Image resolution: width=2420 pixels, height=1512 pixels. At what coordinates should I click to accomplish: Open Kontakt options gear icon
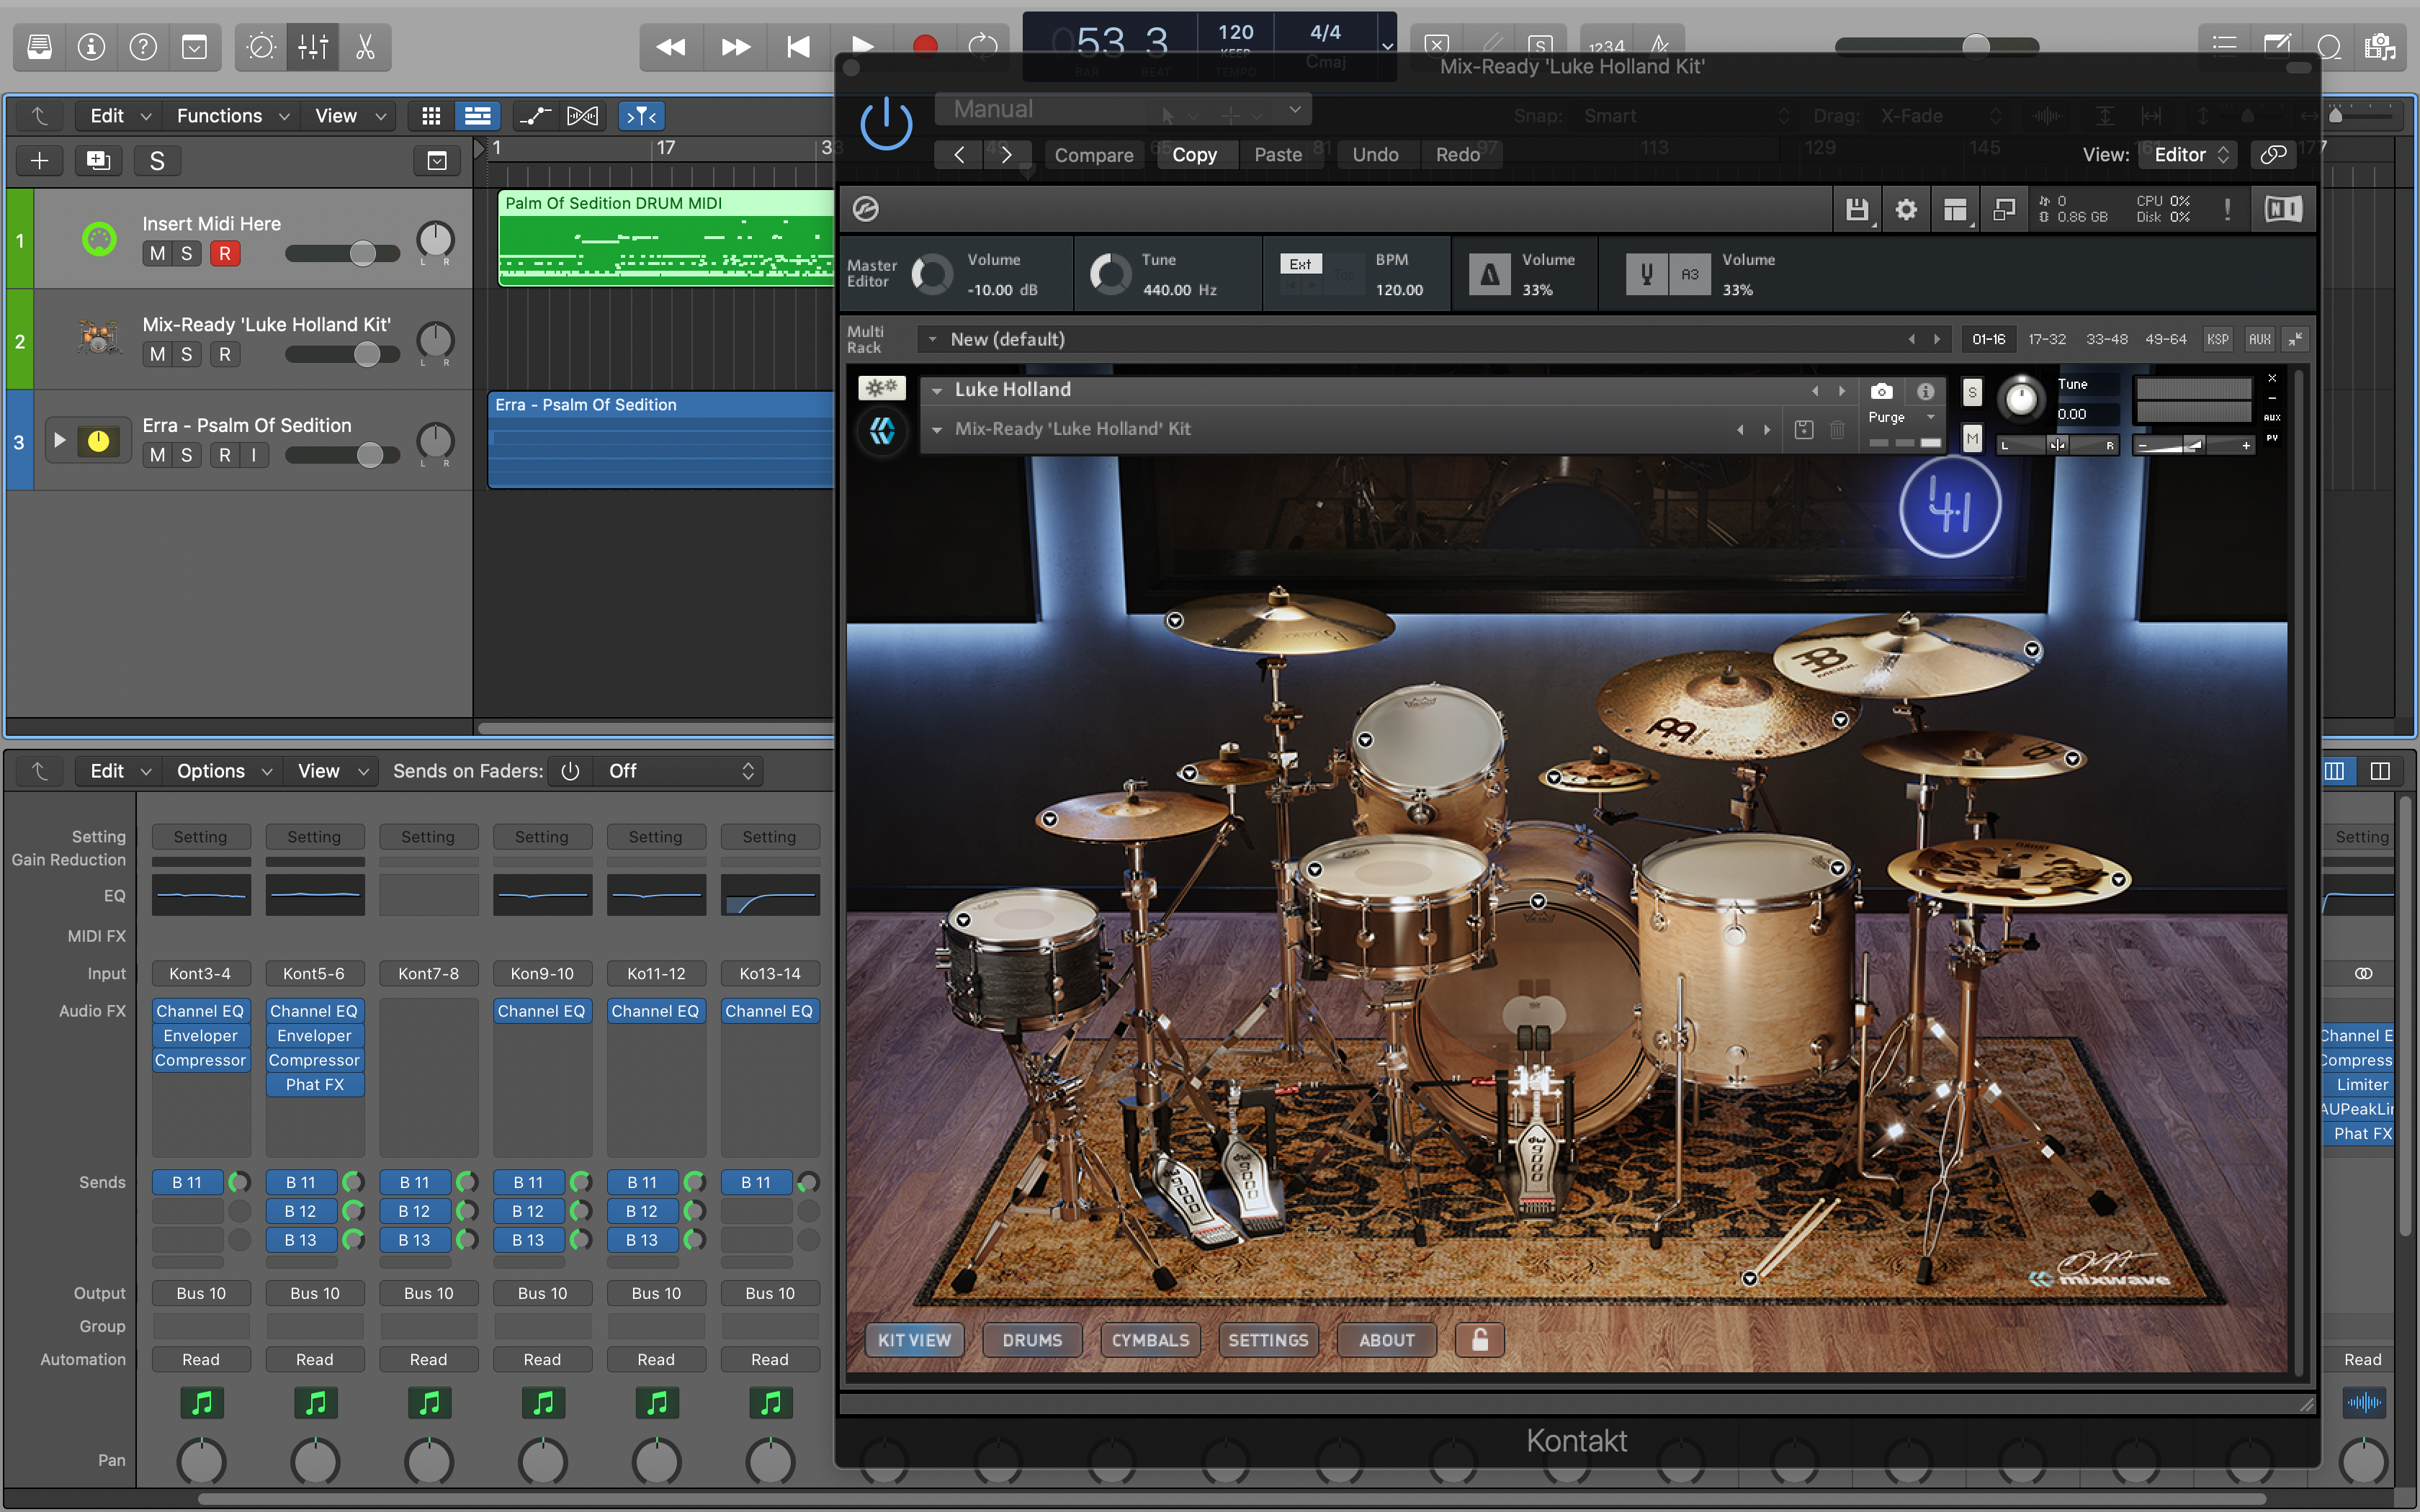click(x=1906, y=210)
